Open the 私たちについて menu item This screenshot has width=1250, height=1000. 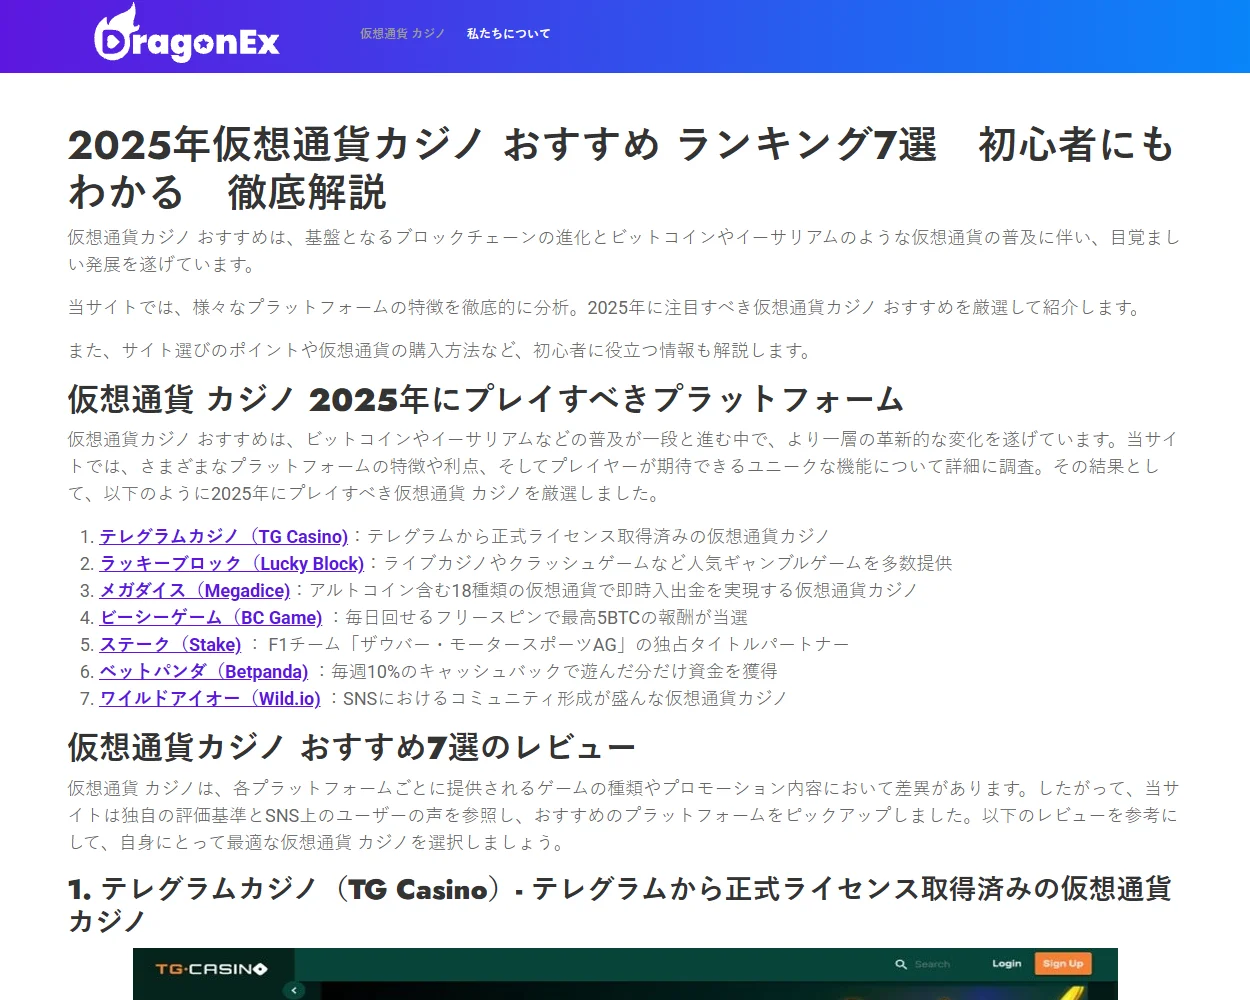coord(508,34)
